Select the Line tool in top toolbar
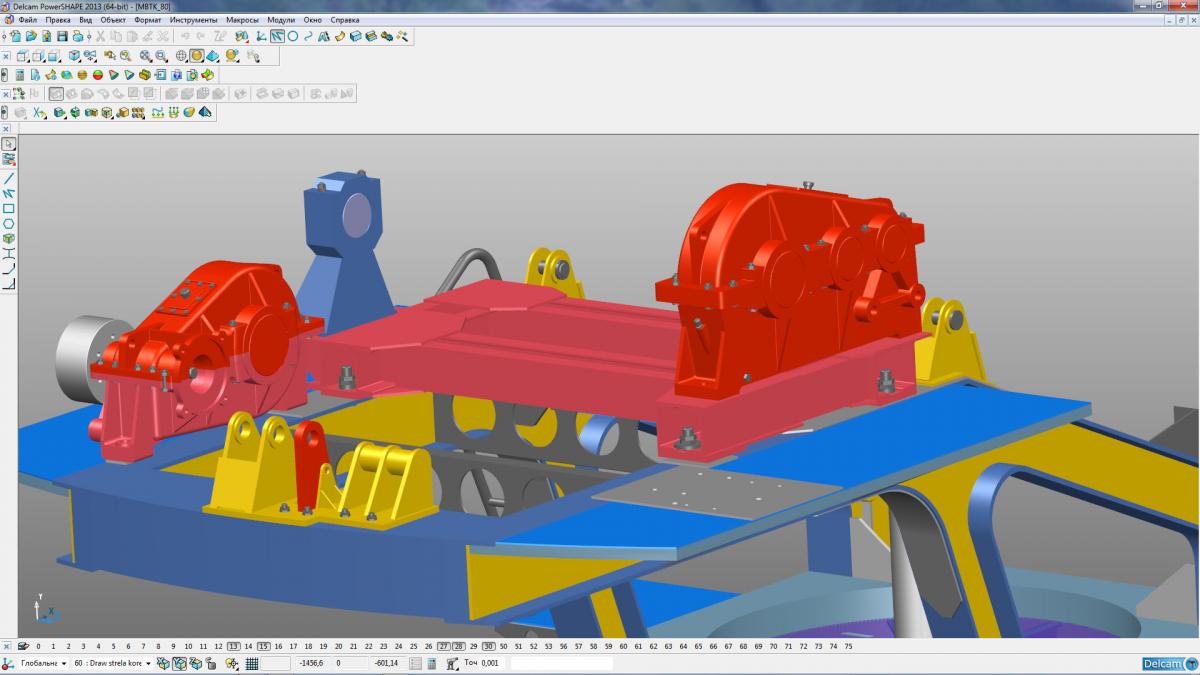This screenshot has height=675, width=1200. click(277, 35)
